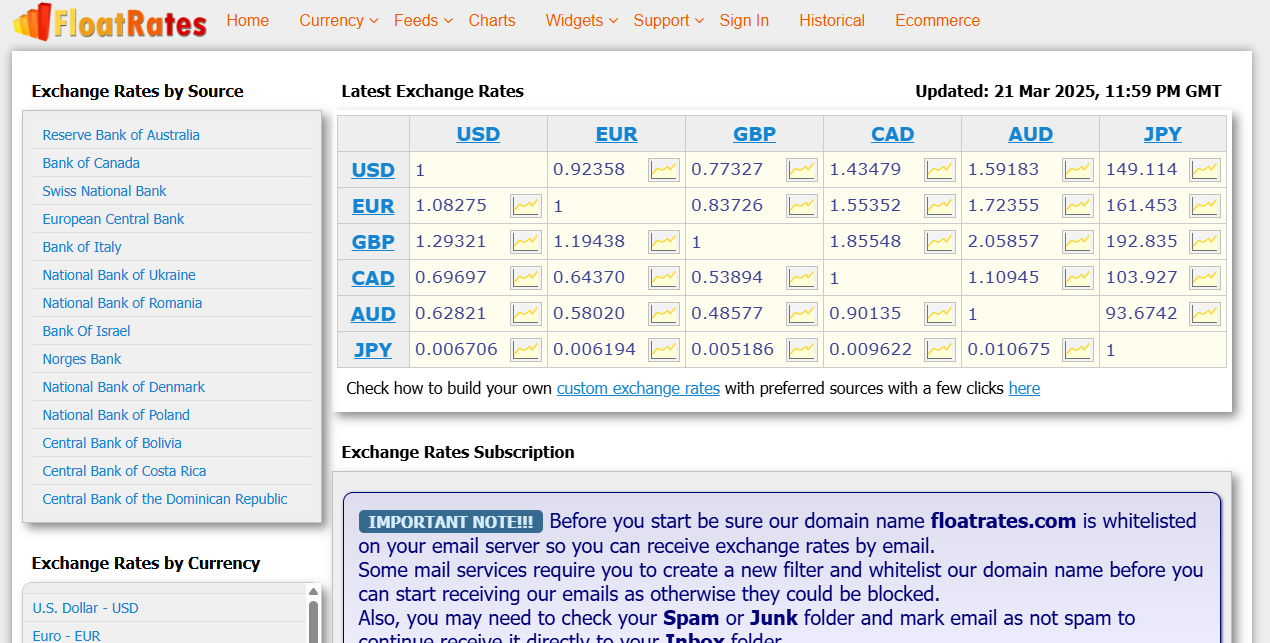Open National Bank of Poland rates
1270x643 pixels.
coord(116,415)
